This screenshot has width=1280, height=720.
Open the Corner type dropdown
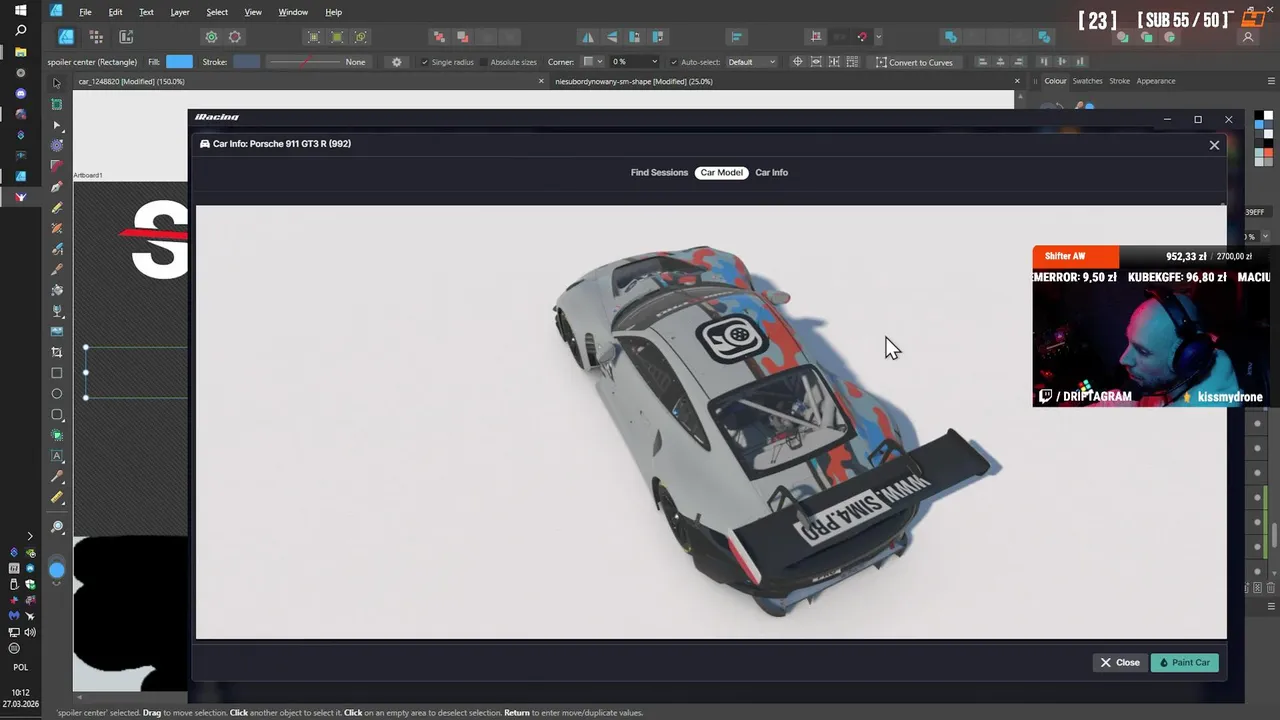[x=593, y=62]
